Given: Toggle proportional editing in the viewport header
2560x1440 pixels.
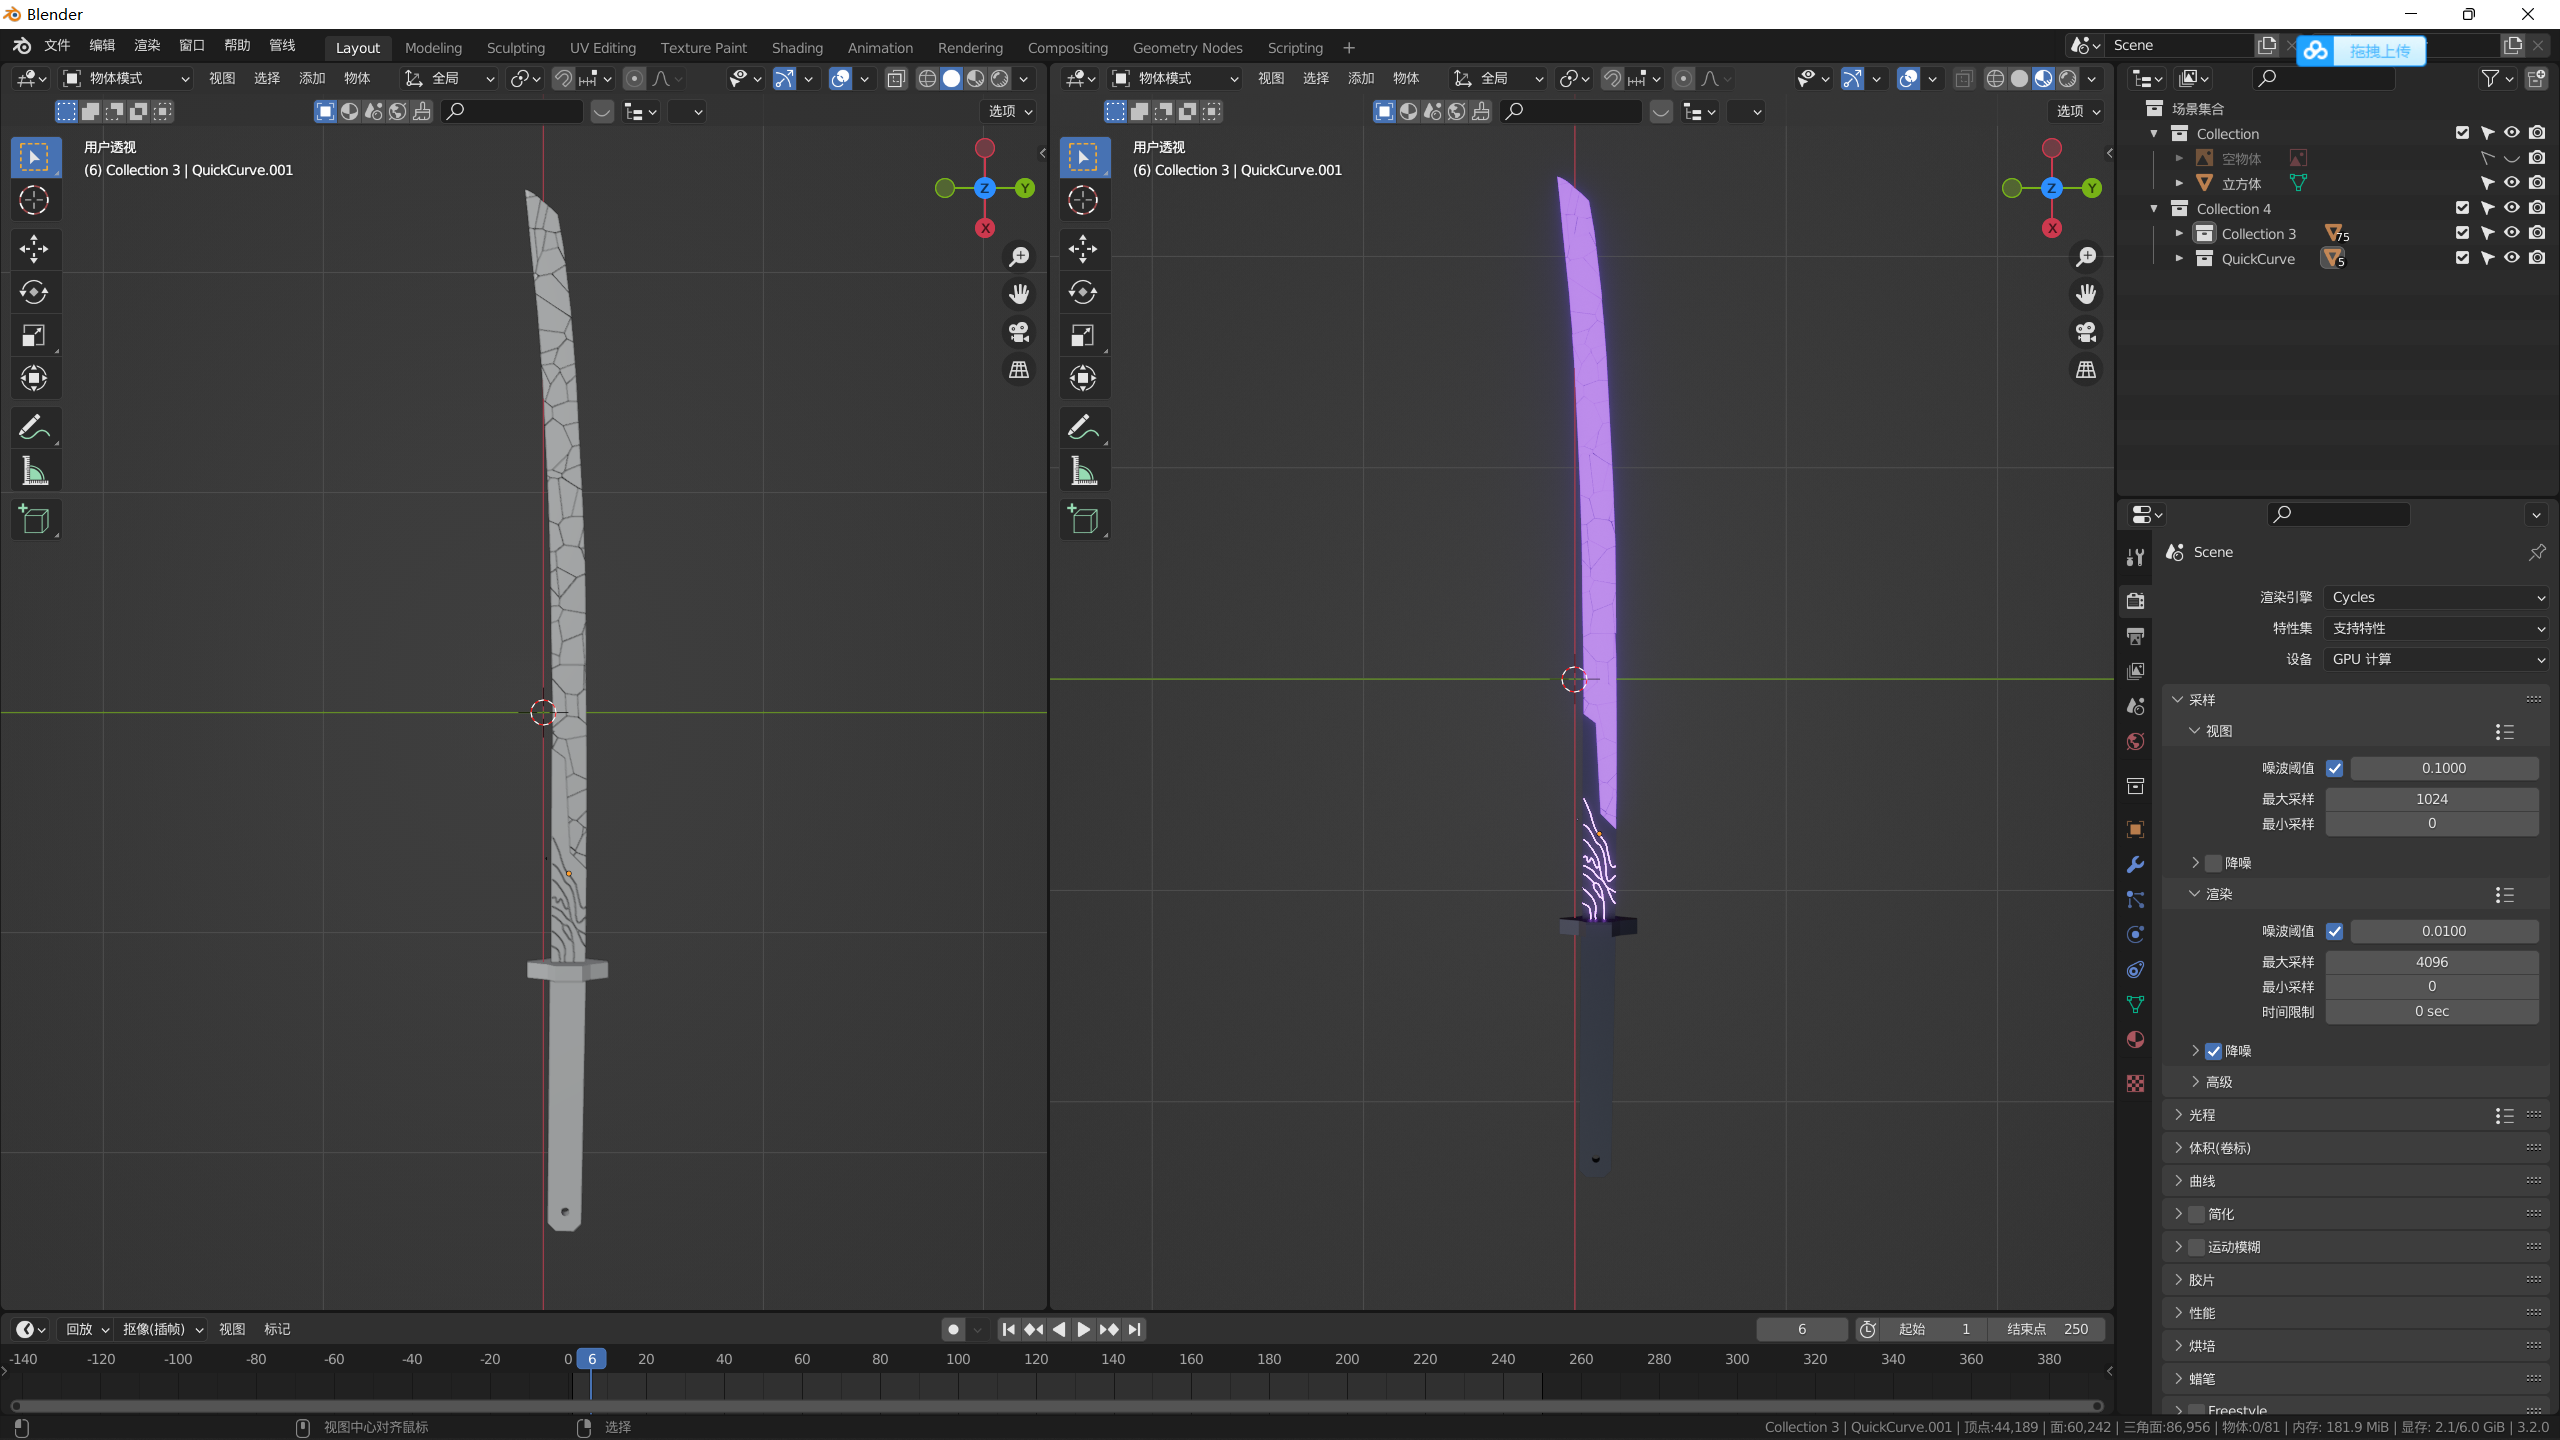Looking at the screenshot, I should point(634,79).
